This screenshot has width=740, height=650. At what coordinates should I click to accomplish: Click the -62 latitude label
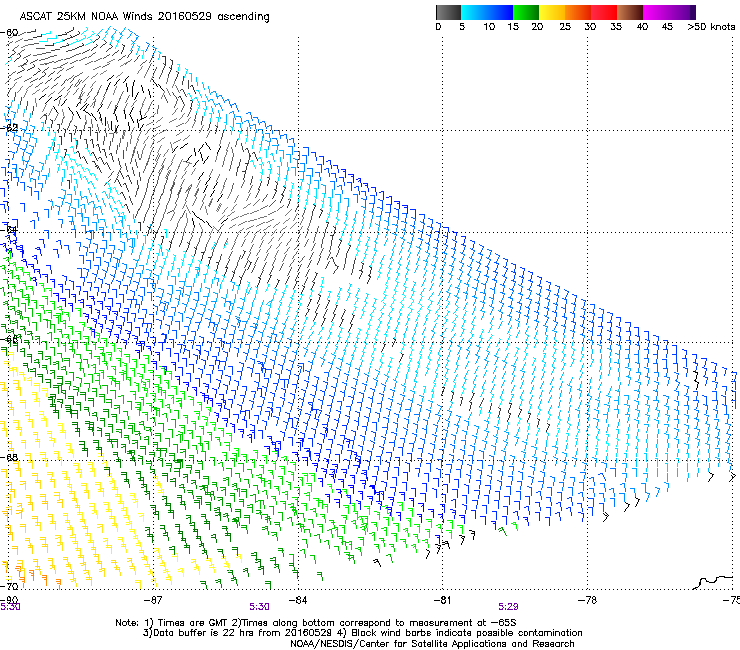pyautogui.click(x=9, y=128)
